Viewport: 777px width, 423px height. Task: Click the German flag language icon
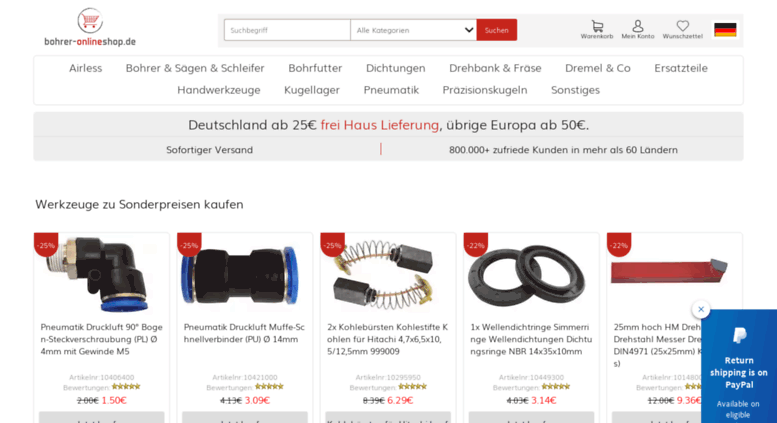pos(725,30)
